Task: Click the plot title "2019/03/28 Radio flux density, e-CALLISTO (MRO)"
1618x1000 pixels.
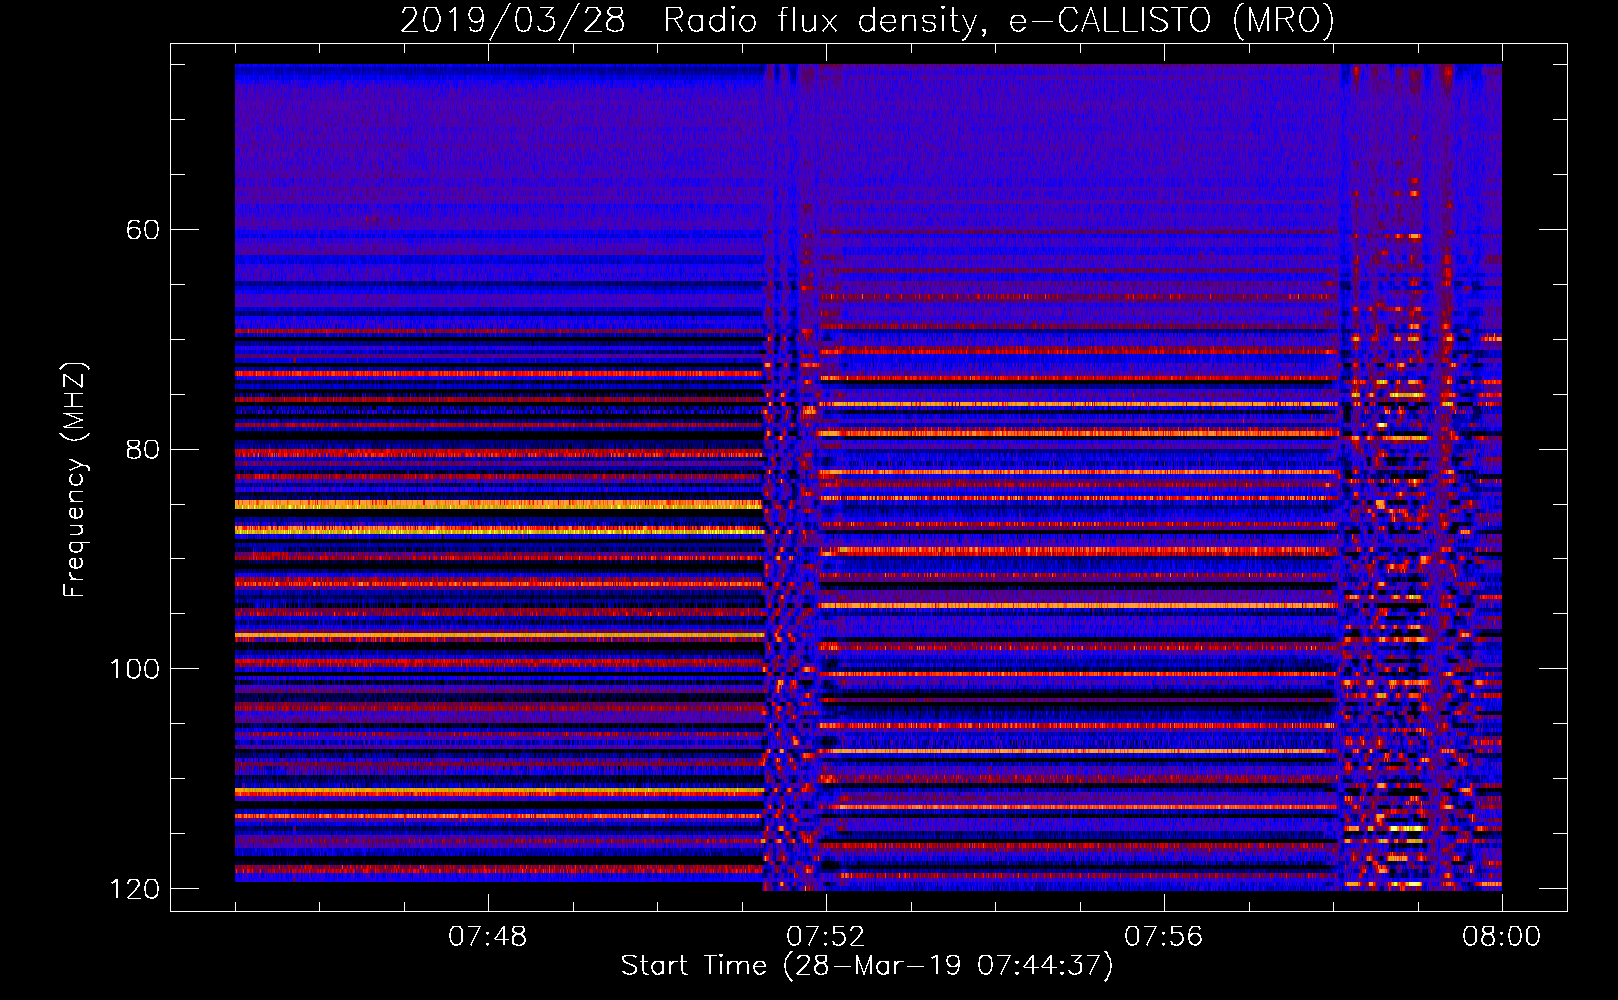Action: pos(867,20)
